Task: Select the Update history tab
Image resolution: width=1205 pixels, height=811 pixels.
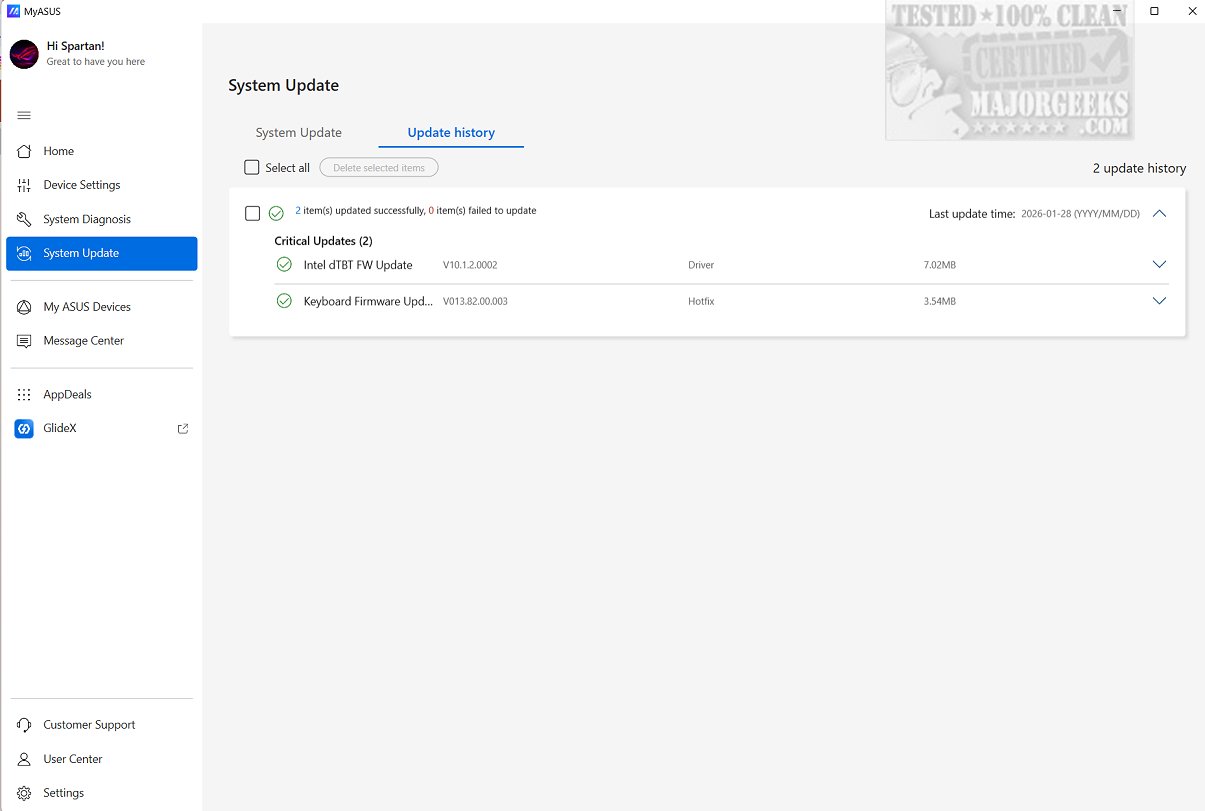Action: point(451,132)
